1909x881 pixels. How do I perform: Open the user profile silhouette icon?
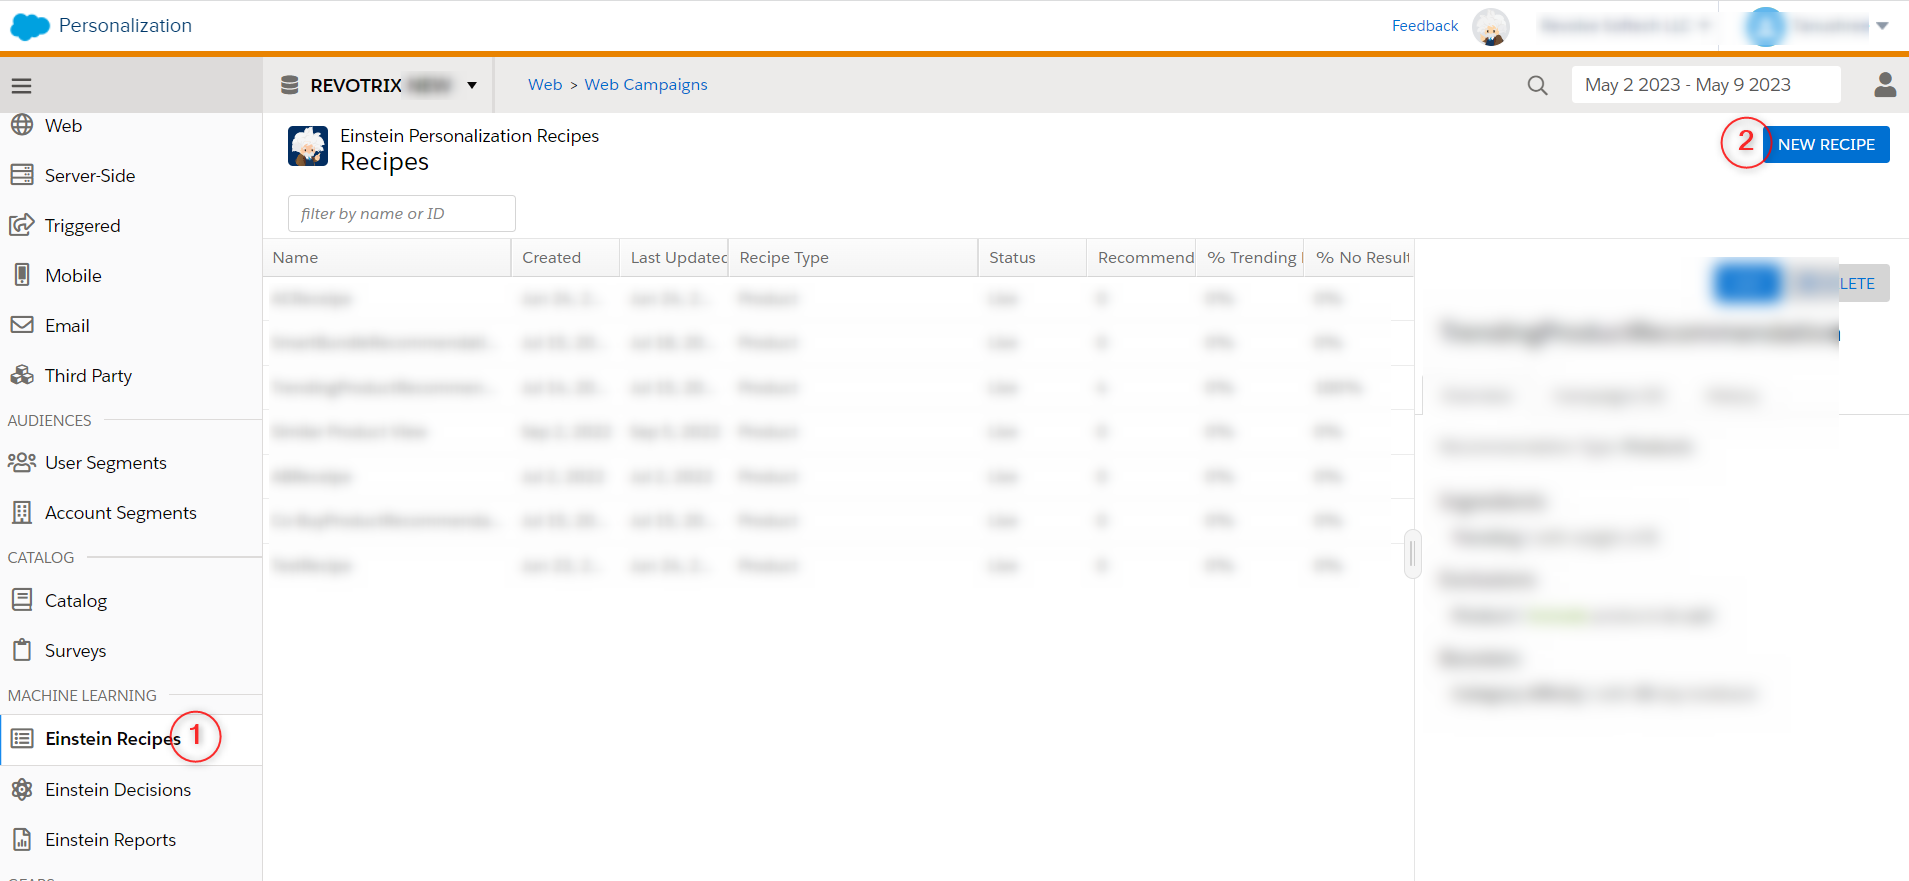point(1885,85)
